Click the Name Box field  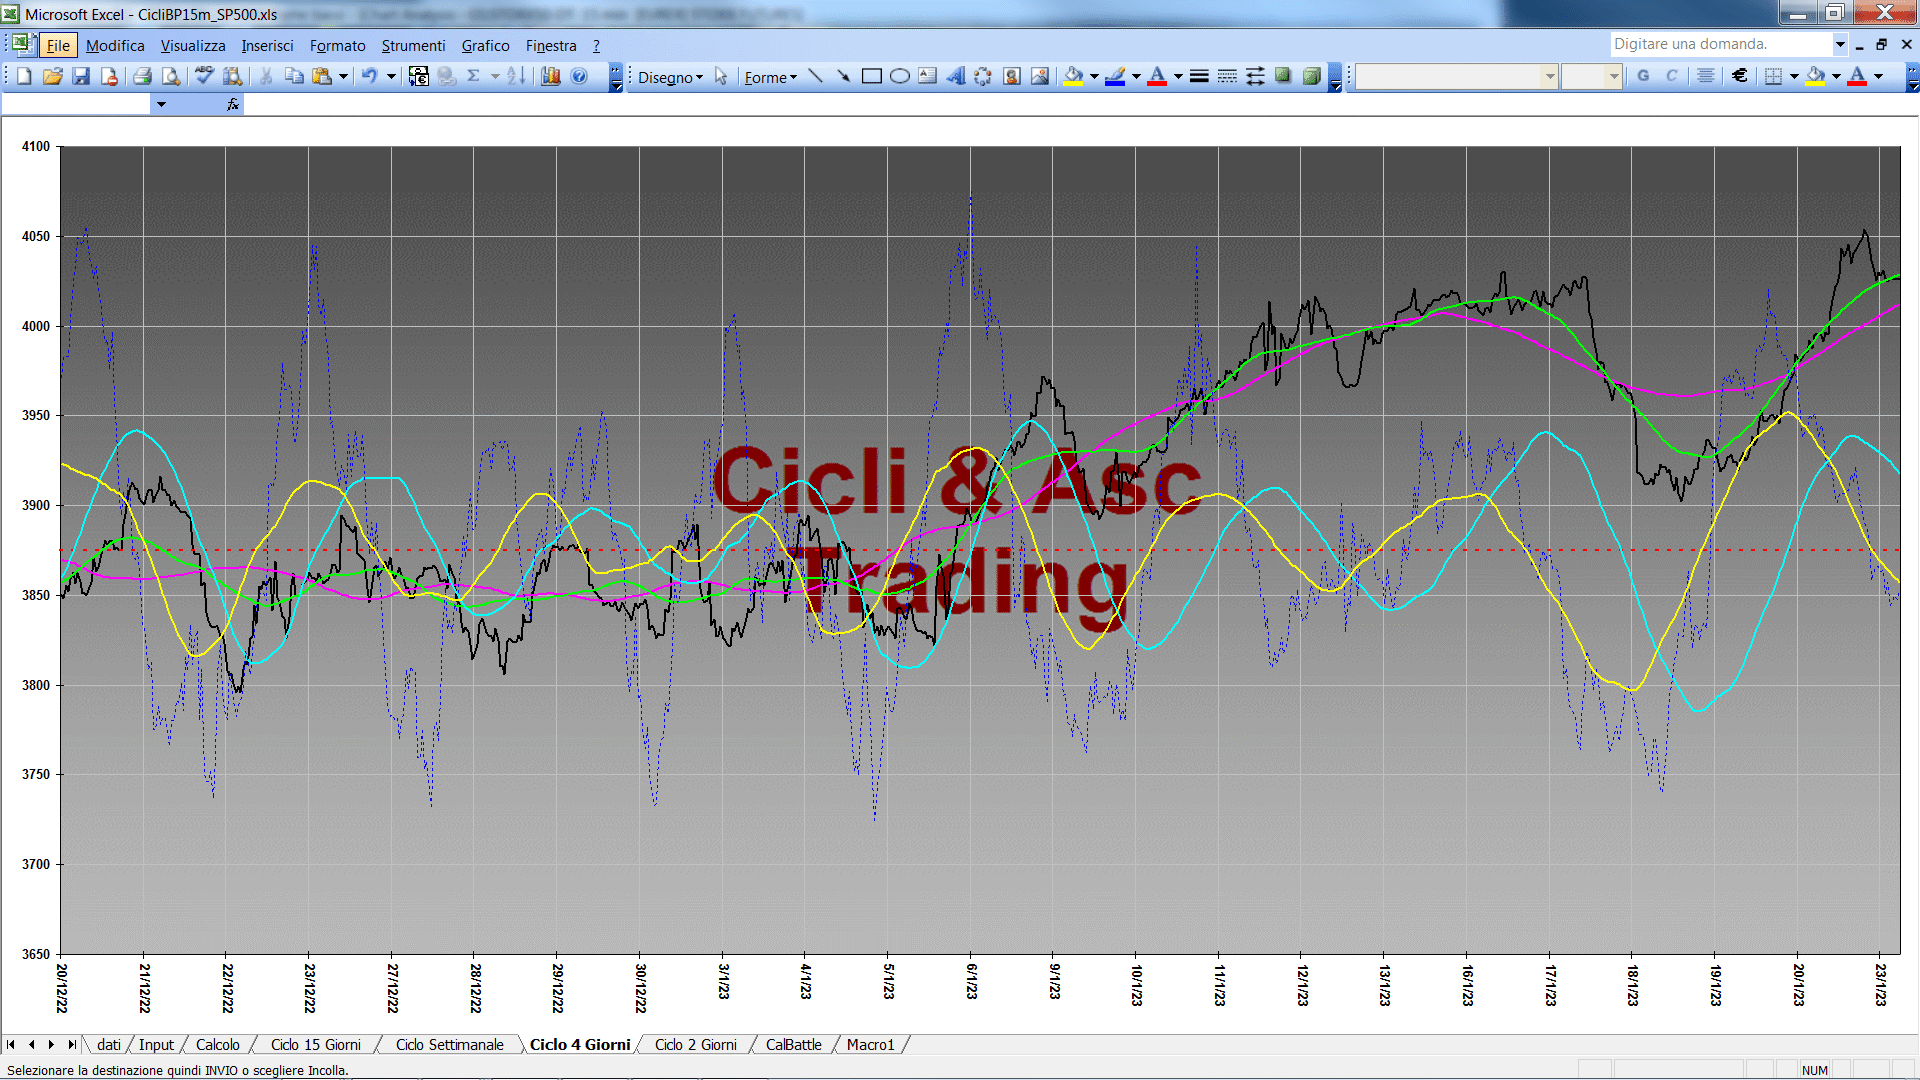tap(76, 104)
